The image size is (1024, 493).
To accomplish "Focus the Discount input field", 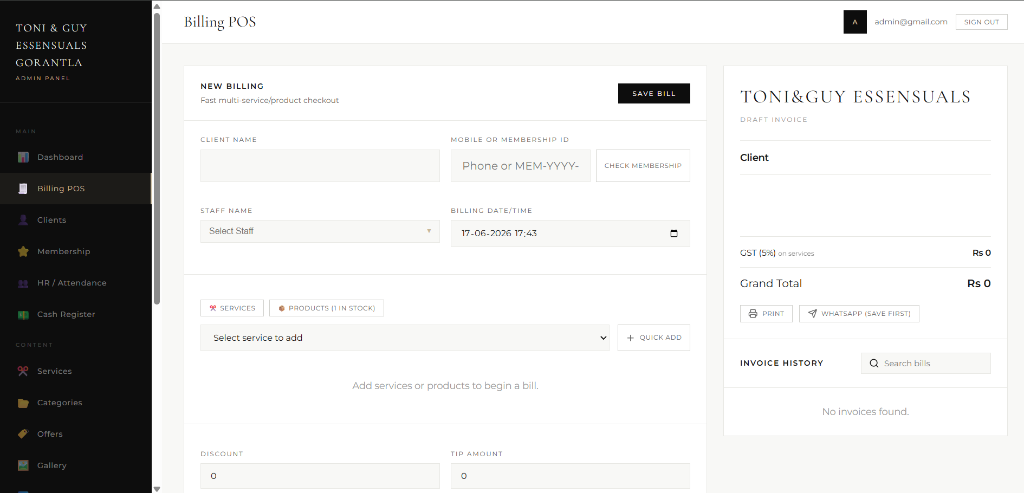I will click(320, 476).
